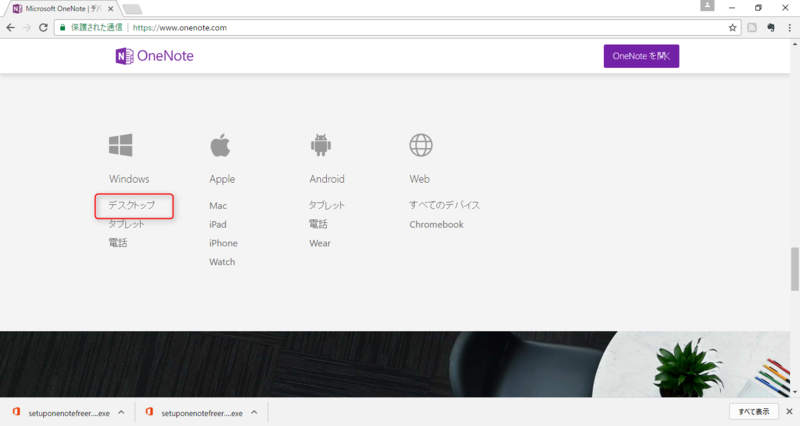The image size is (800, 426).
Task: Open the Apple Watch link
Action: pyautogui.click(x=222, y=262)
